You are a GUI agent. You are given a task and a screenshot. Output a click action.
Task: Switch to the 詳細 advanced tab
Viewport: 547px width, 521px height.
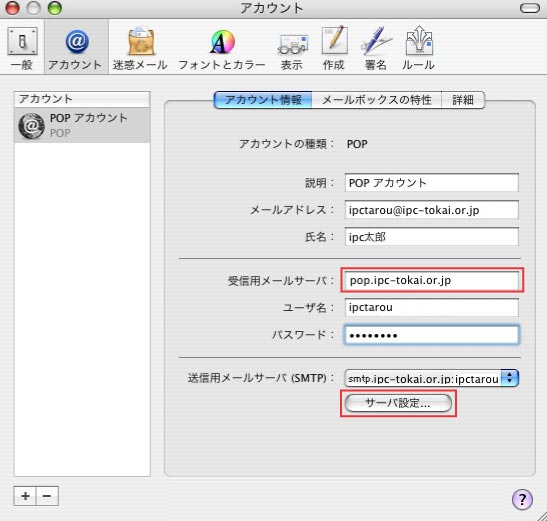pos(463,100)
